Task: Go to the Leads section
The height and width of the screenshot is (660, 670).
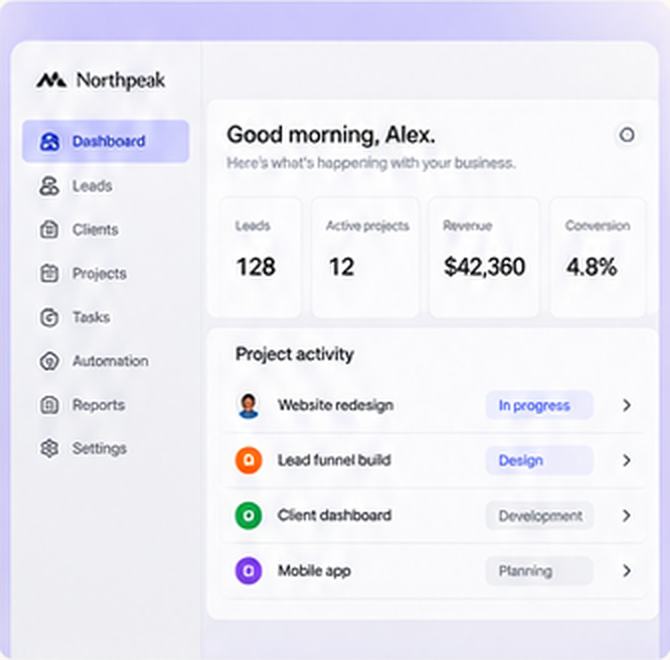Action: click(x=106, y=186)
